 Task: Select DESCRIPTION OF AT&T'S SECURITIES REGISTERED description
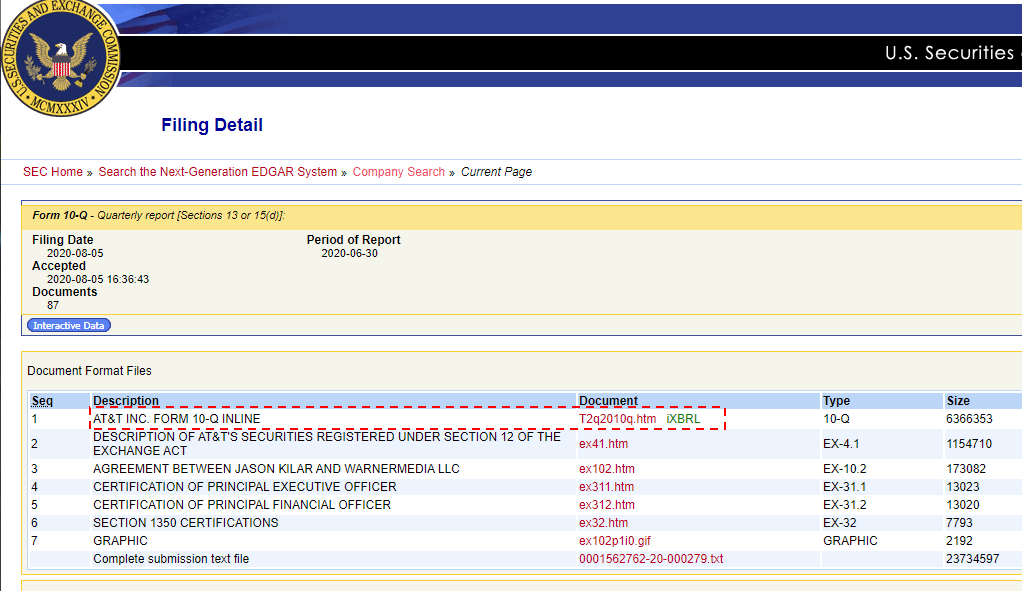[x=327, y=444]
